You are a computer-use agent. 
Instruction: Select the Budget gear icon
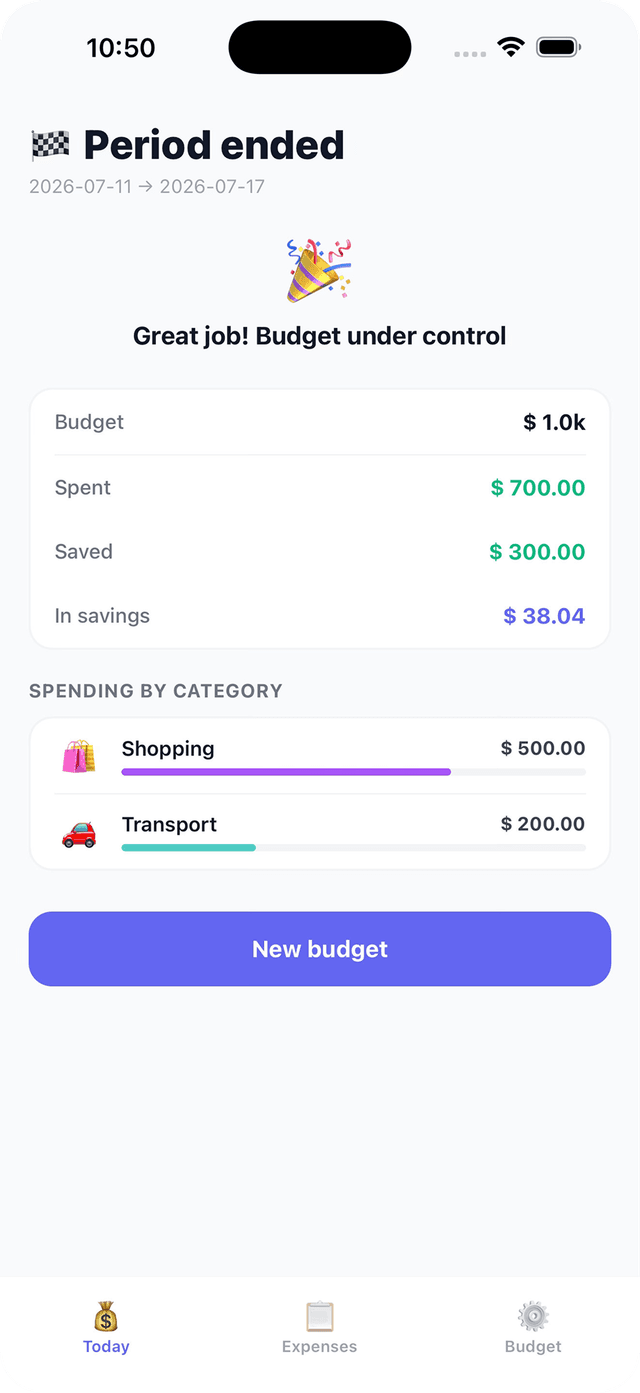click(533, 1316)
